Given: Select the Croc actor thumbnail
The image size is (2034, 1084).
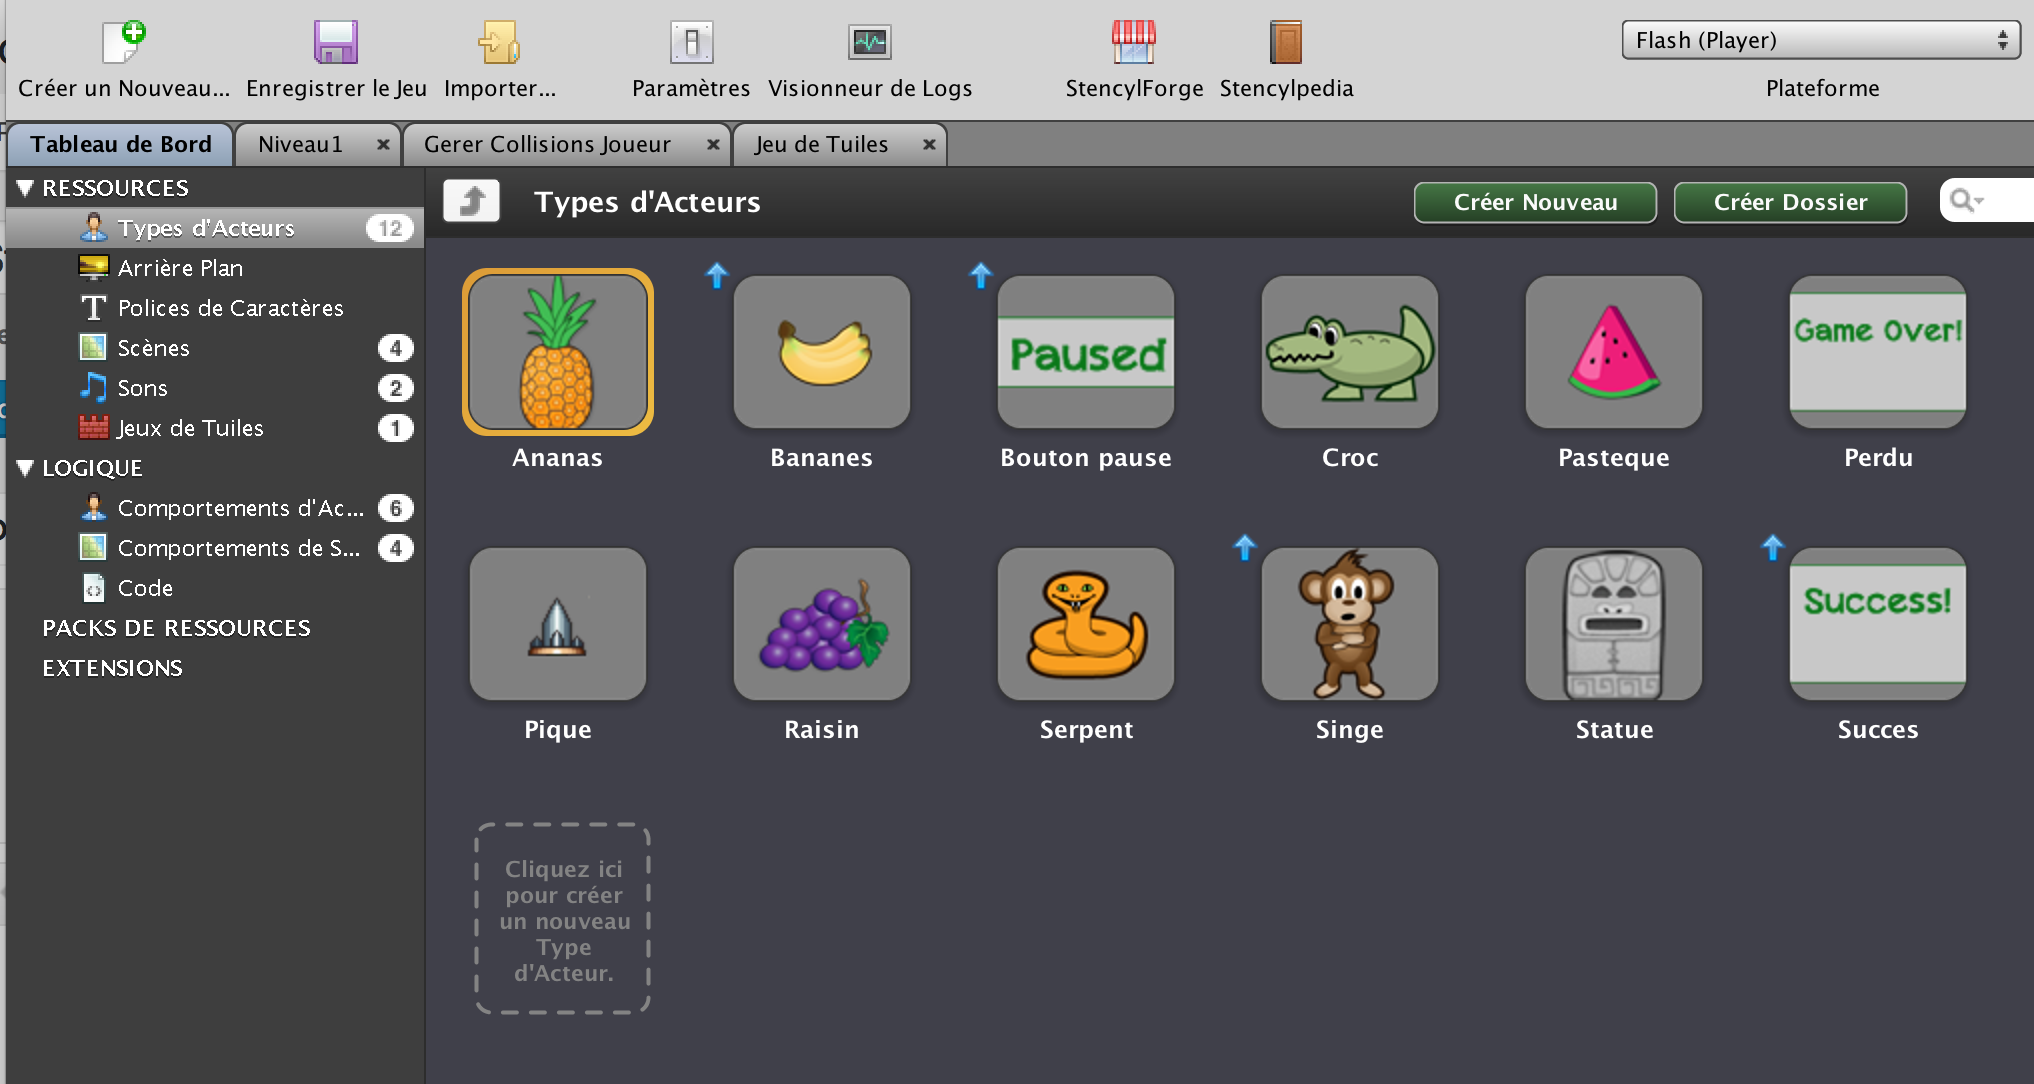Looking at the screenshot, I should point(1349,352).
